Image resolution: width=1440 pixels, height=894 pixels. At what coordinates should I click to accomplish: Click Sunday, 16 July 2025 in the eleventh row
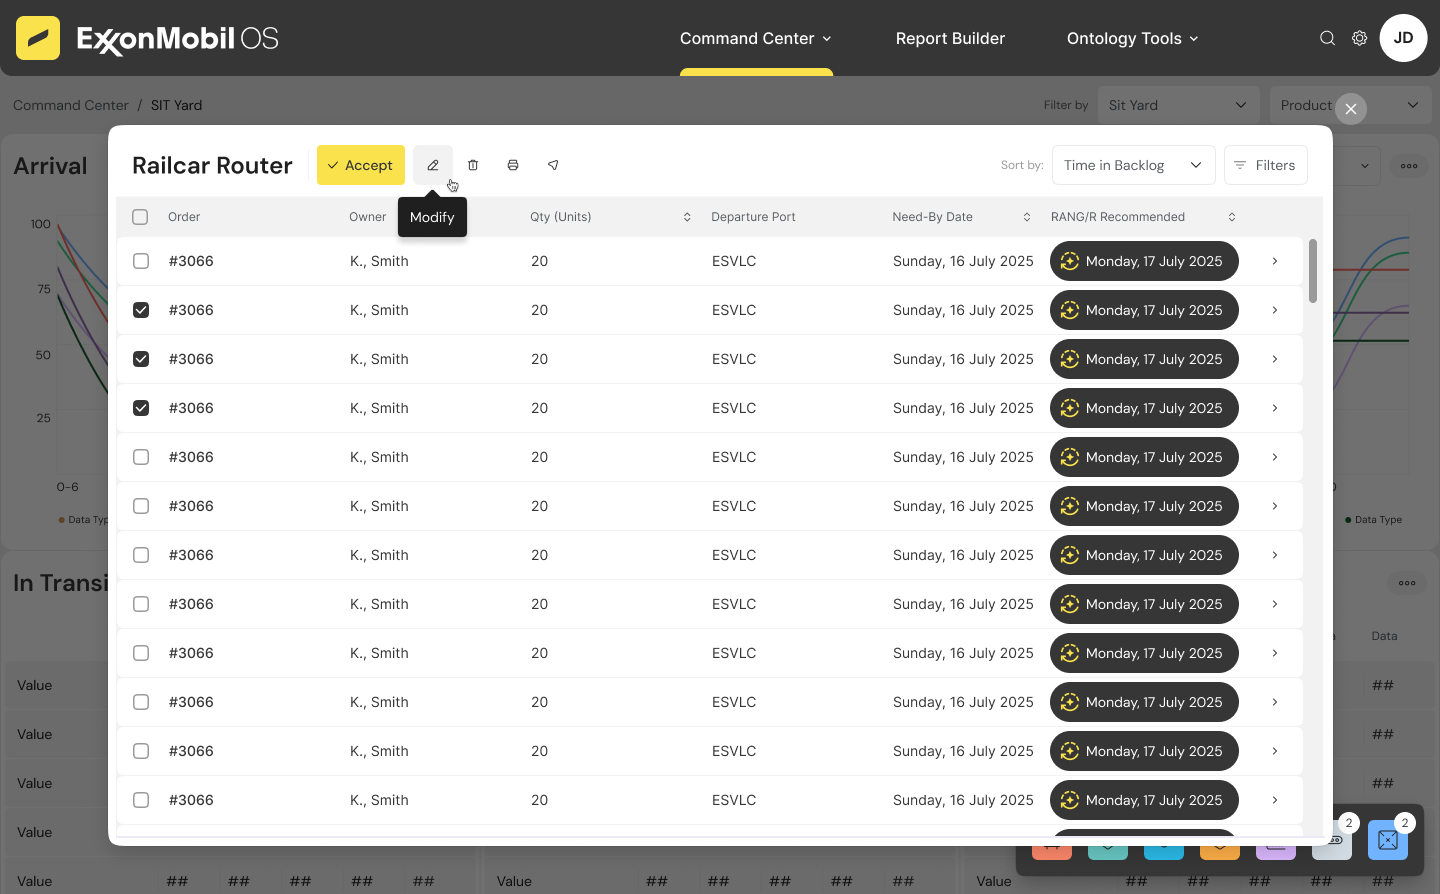click(963, 751)
